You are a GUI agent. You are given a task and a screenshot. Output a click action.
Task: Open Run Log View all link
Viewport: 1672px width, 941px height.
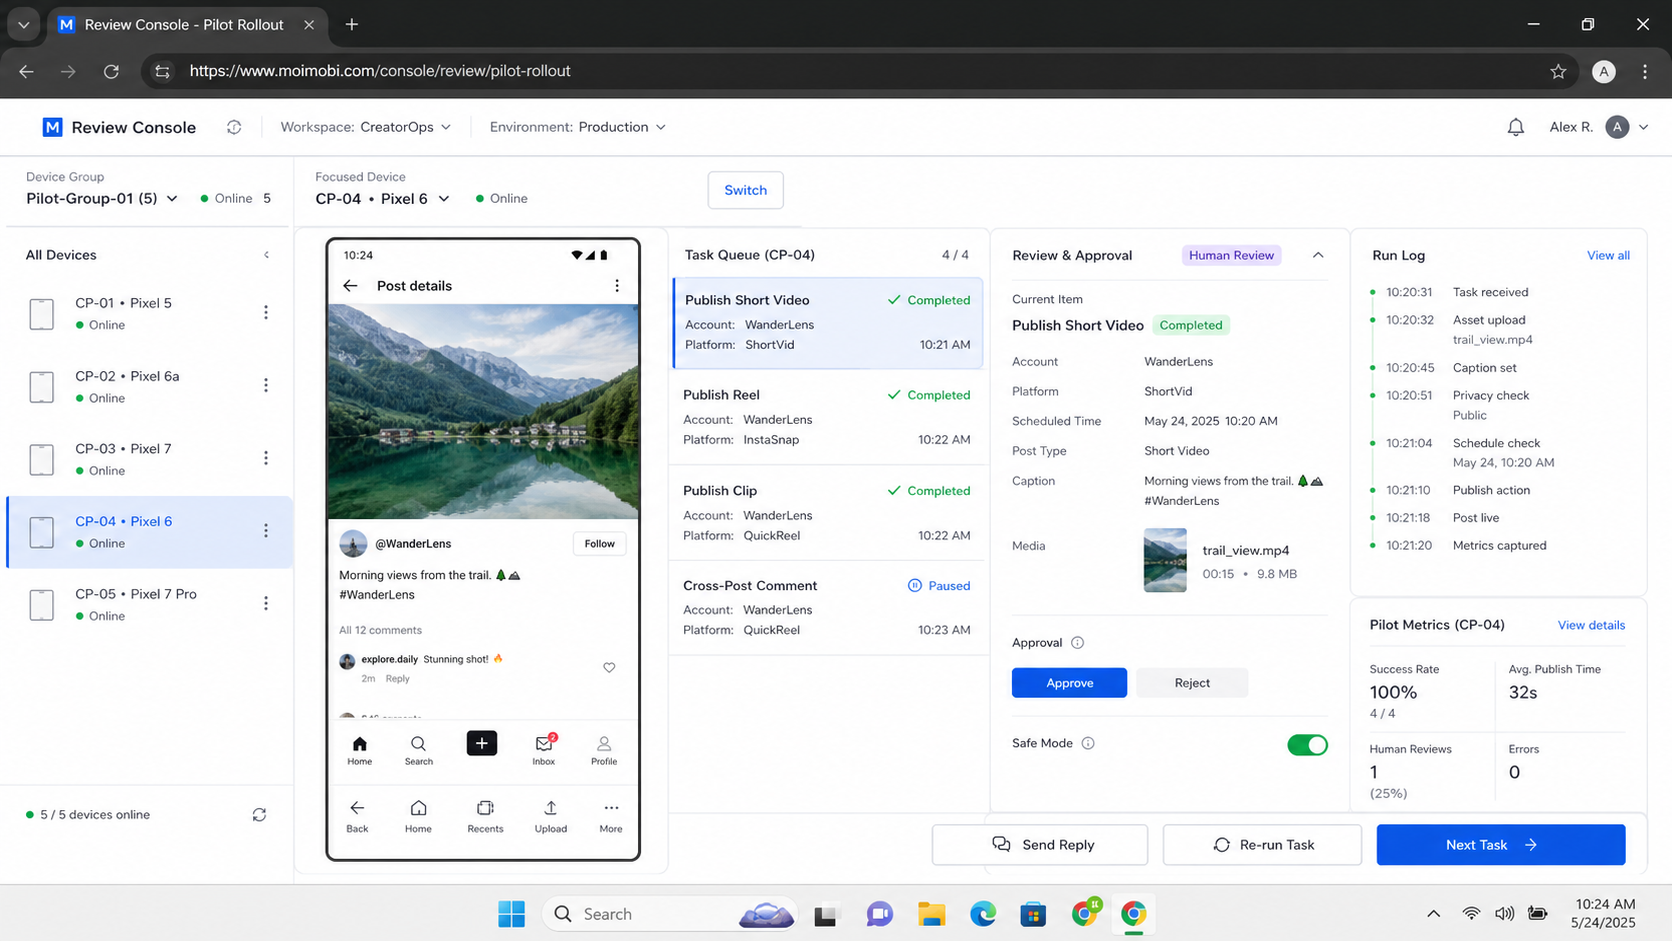(1608, 256)
